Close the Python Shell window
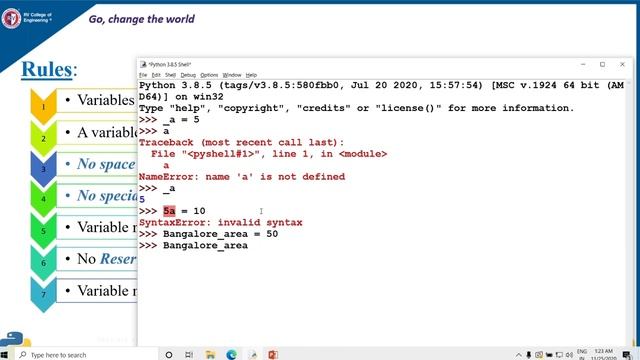The image size is (640, 360). pos(622,64)
